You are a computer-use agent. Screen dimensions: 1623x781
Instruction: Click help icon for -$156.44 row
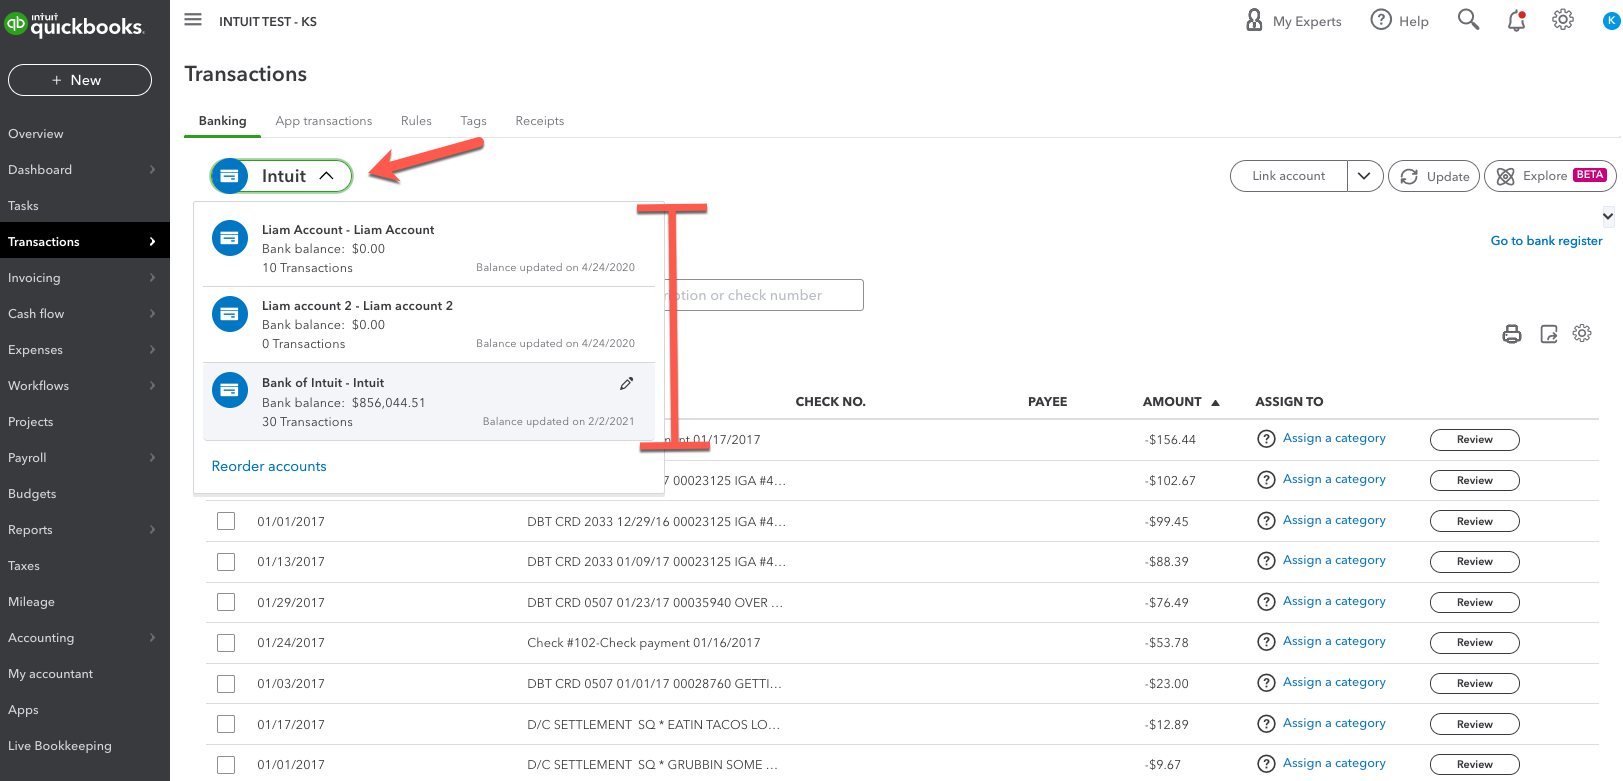tap(1266, 439)
